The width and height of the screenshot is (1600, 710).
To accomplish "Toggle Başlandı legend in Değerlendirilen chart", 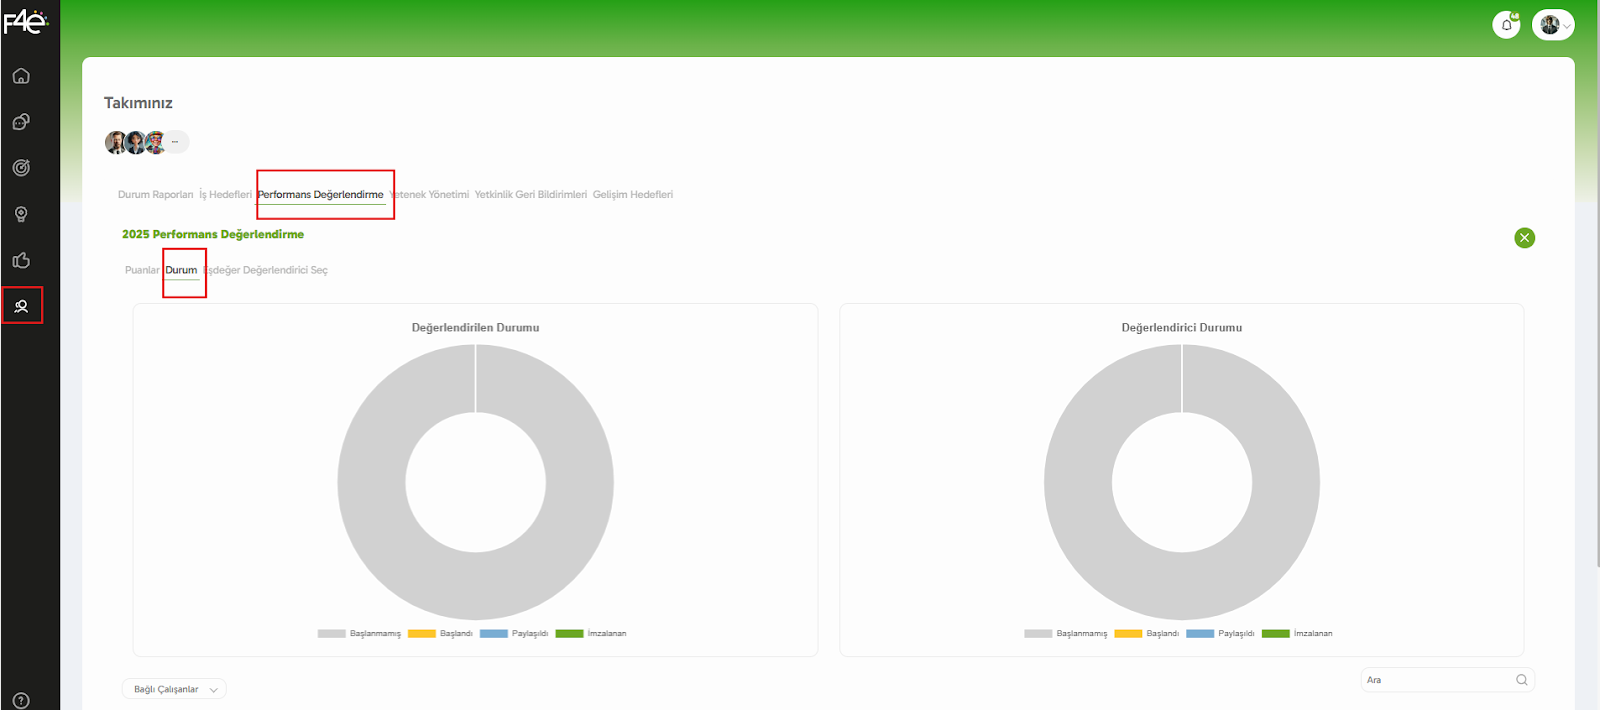I will [440, 633].
